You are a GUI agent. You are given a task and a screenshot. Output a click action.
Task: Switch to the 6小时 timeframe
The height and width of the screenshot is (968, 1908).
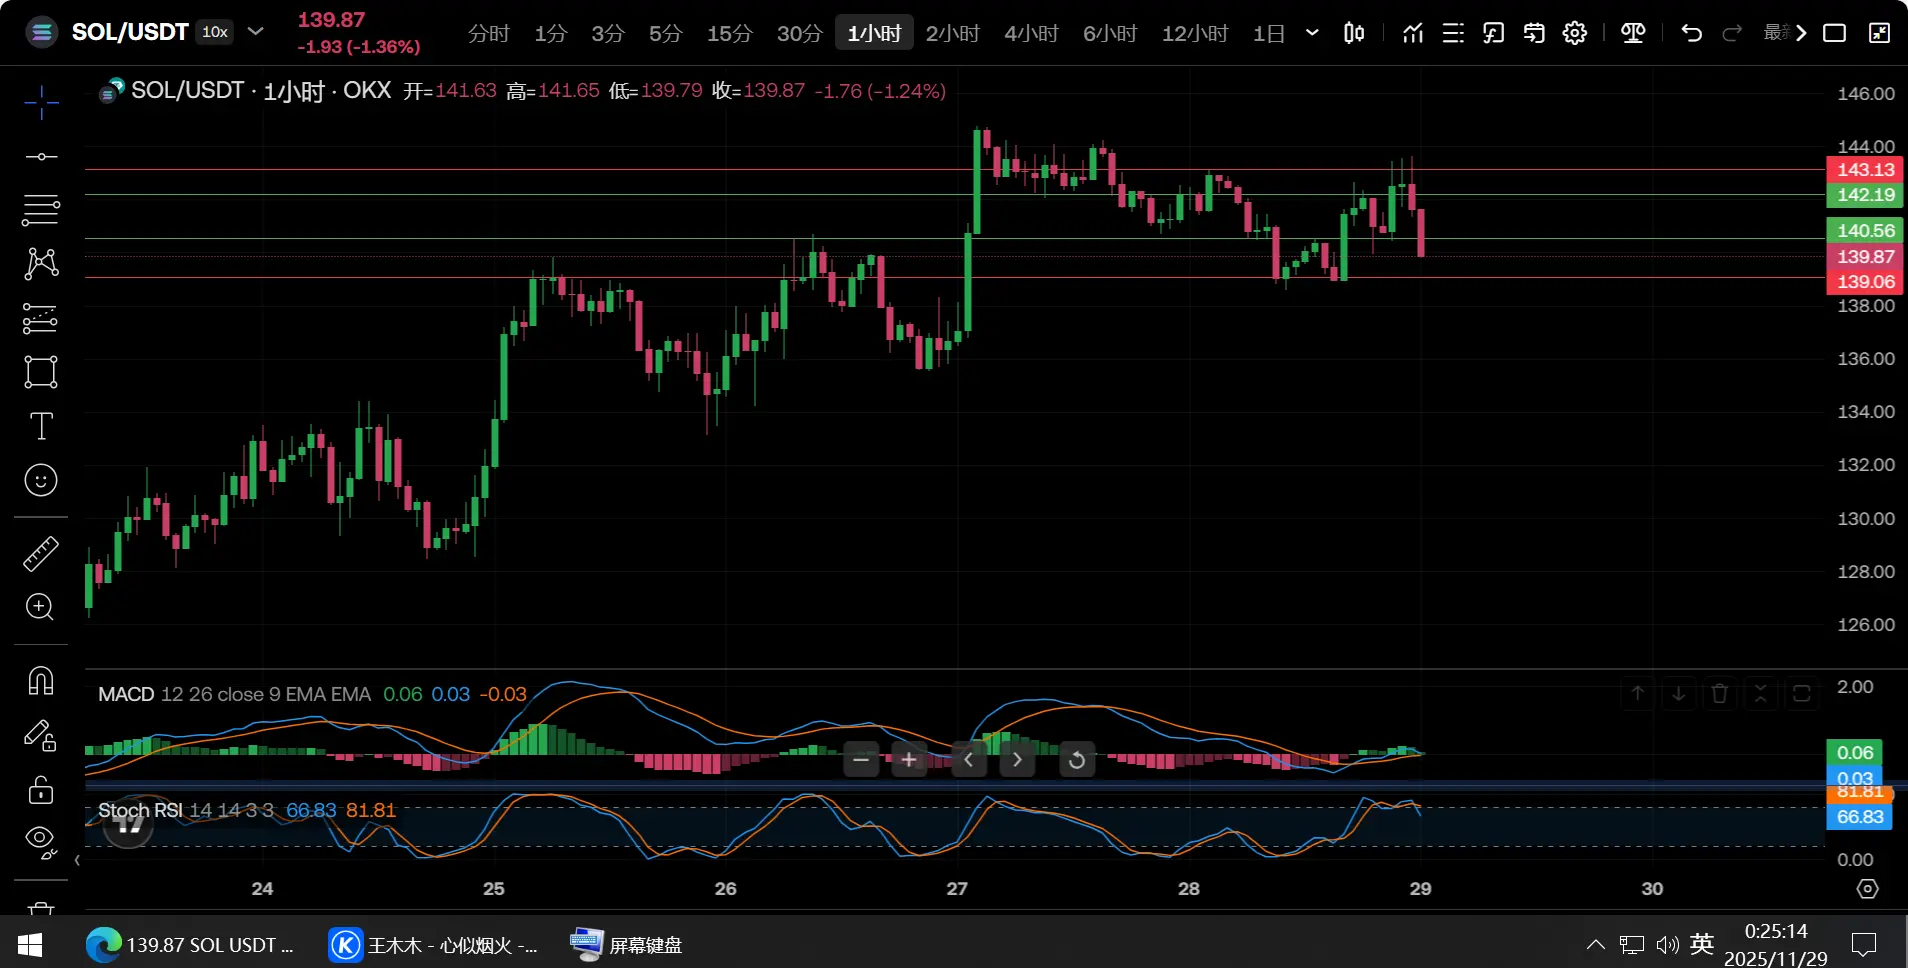point(1110,33)
